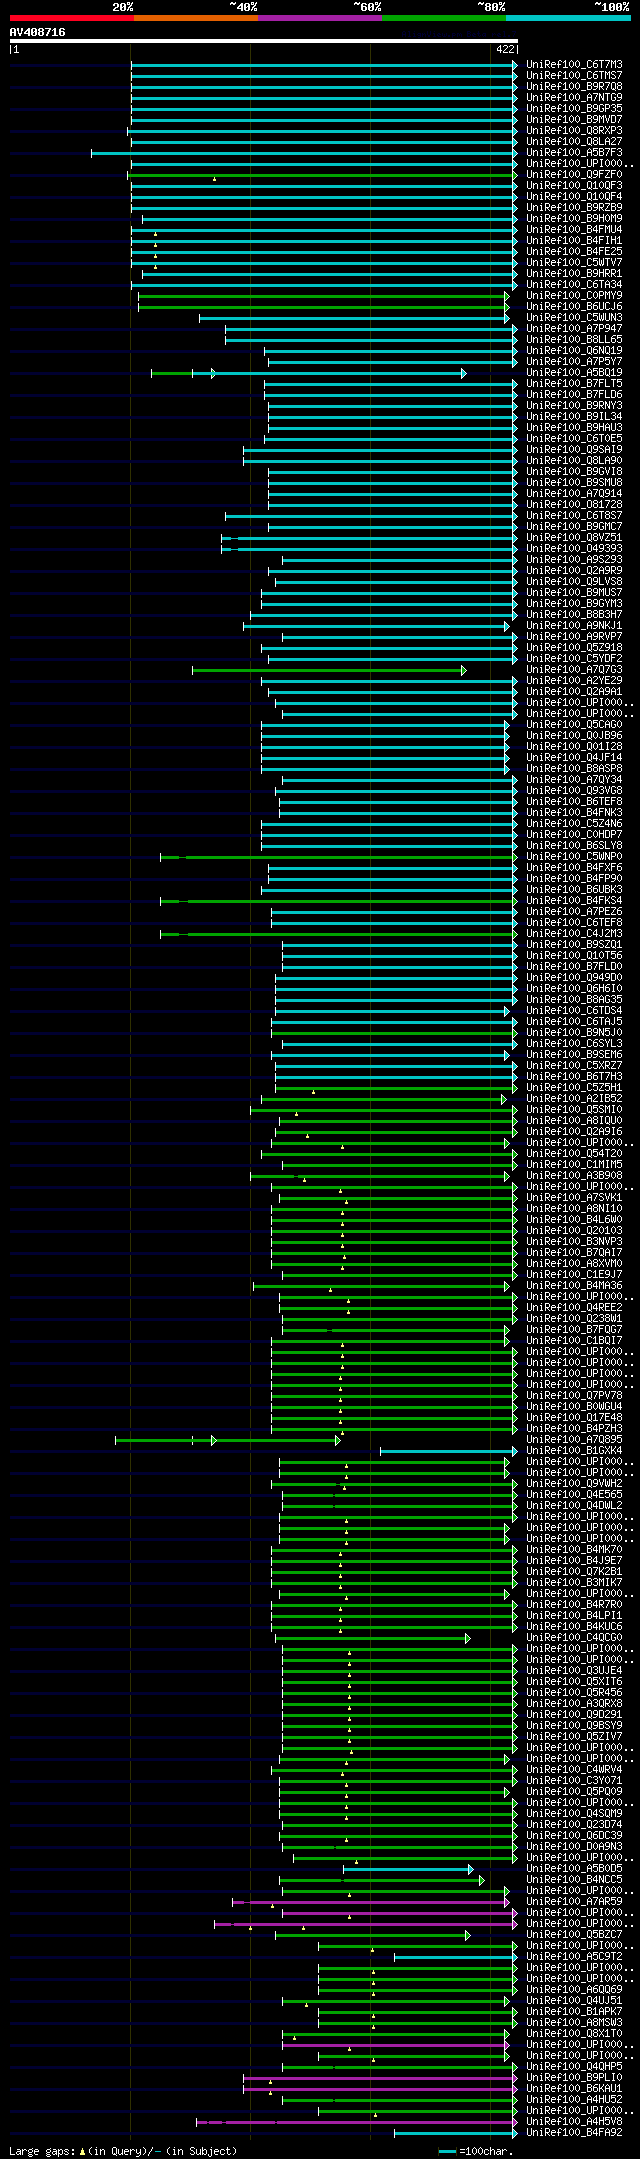The width and height of the screenshot is (640, 2159).
Task: Select hit label UniRef100_Q4REE2
Action: point(574,1307)
